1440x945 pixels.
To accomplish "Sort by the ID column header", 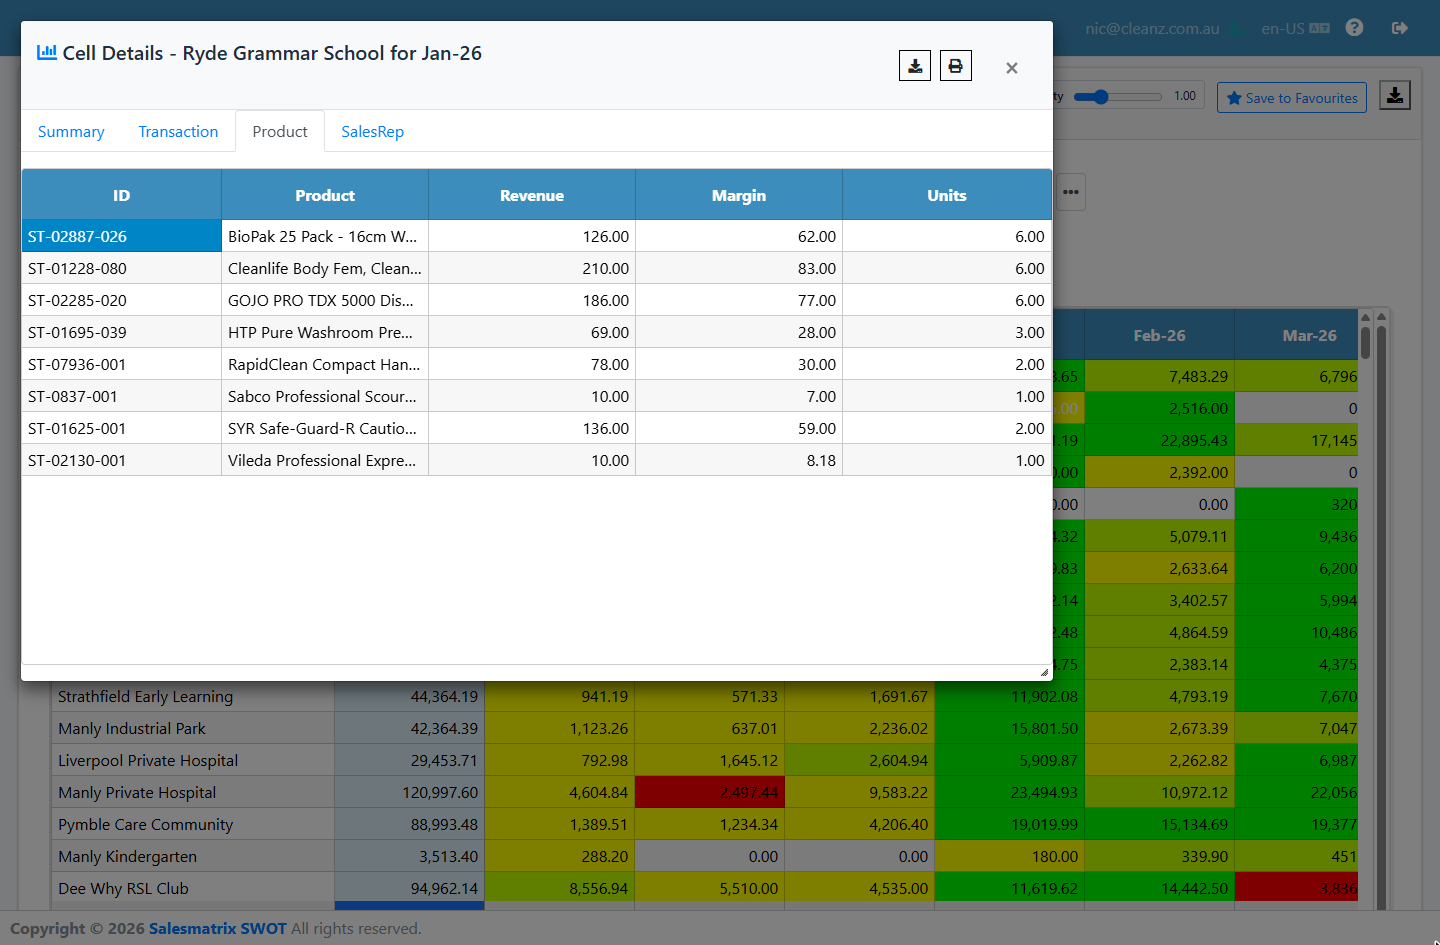I will click(121, 195).
